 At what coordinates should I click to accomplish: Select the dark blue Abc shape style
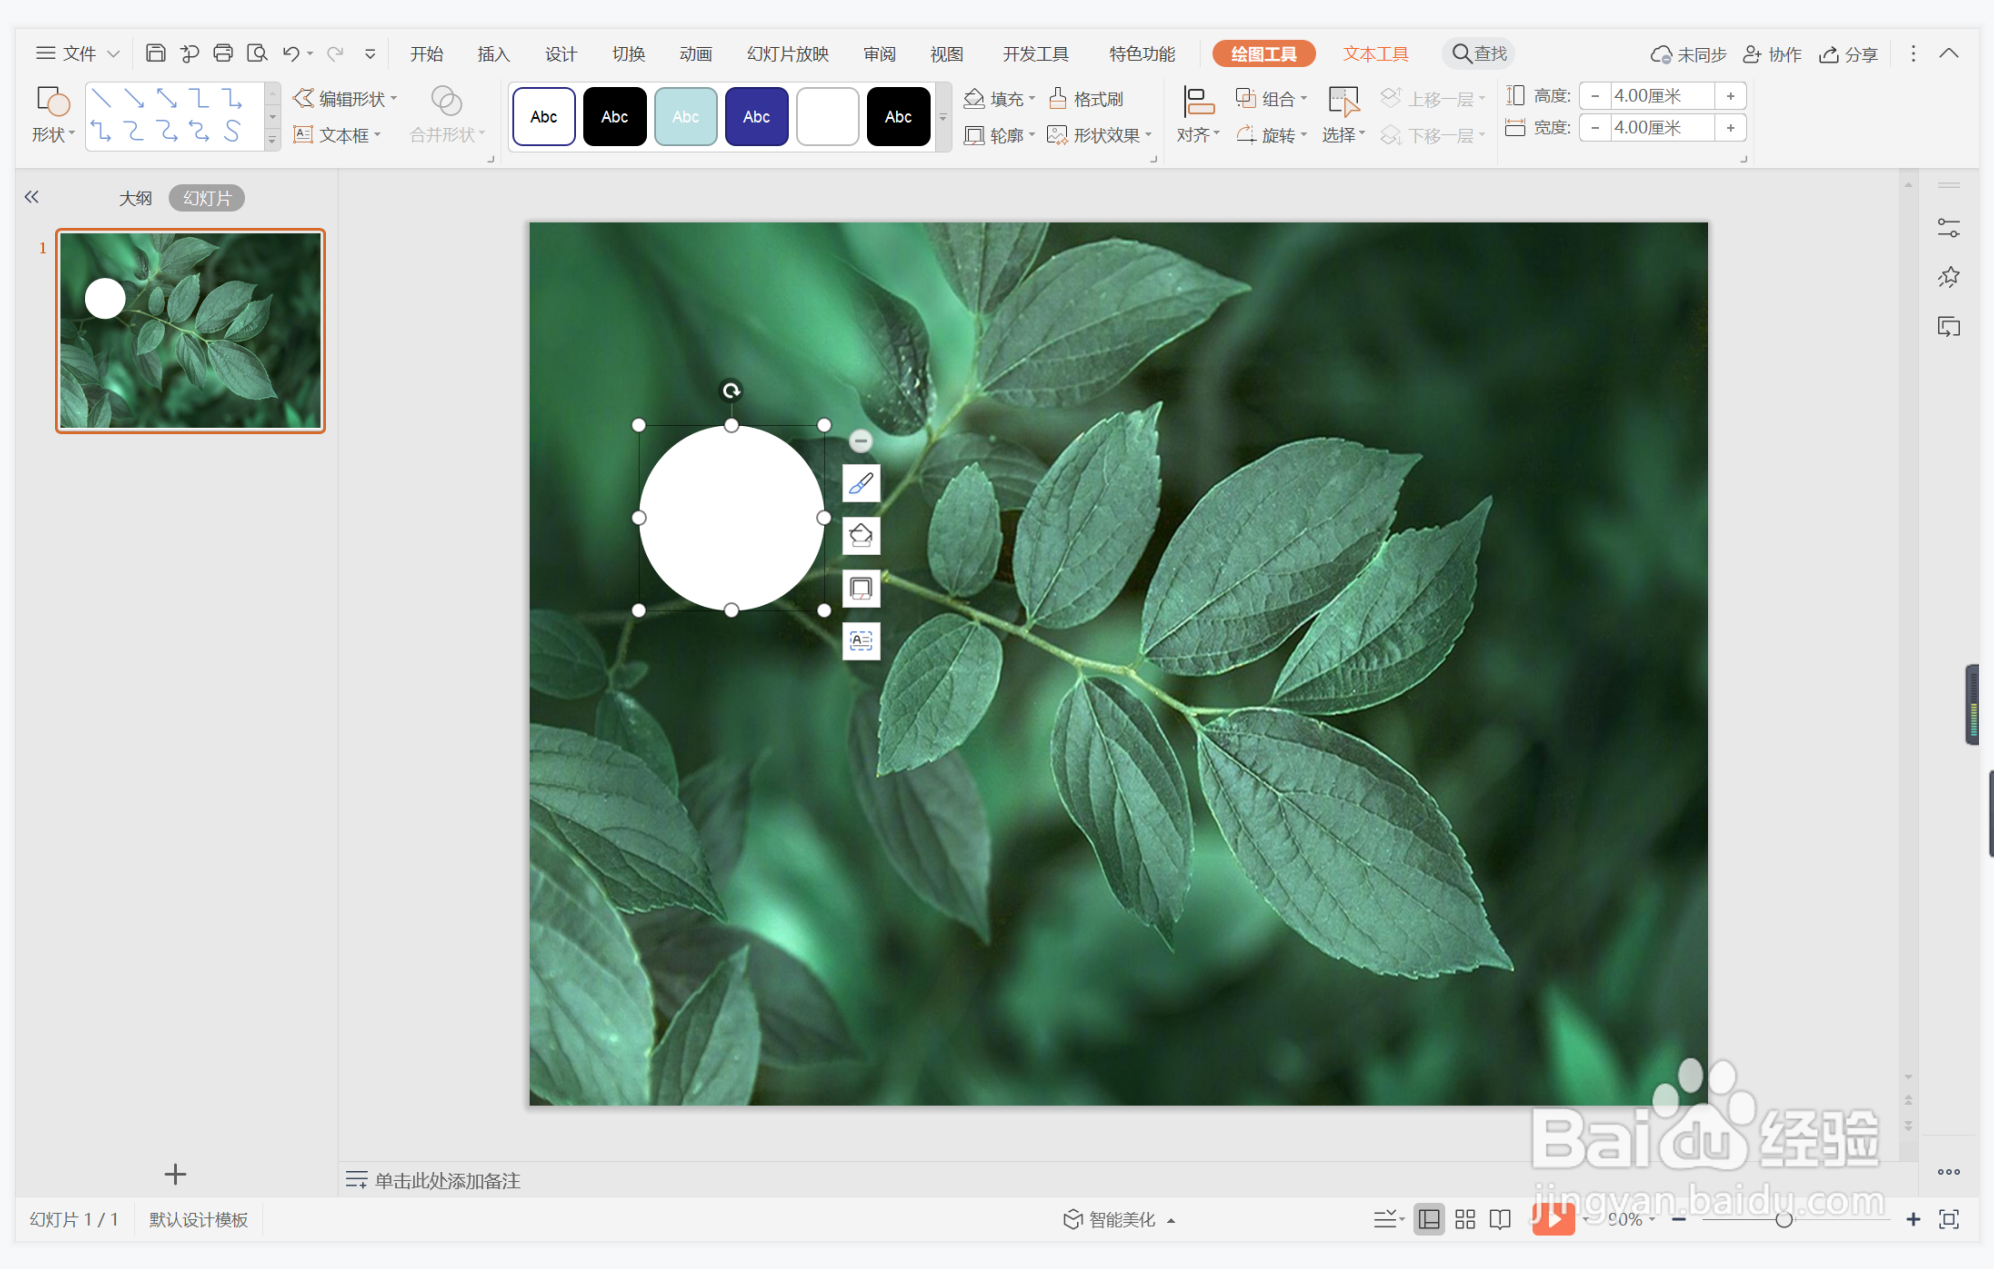(x=756, y=117)
